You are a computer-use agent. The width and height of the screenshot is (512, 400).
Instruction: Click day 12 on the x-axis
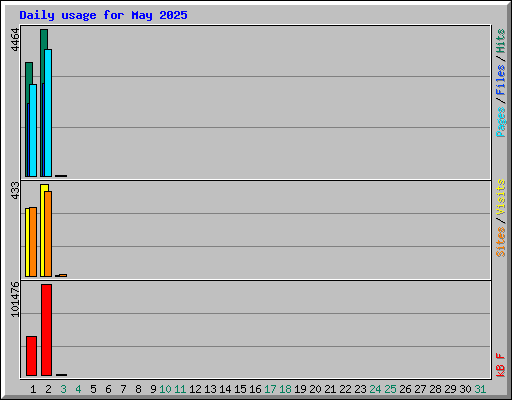195,389
